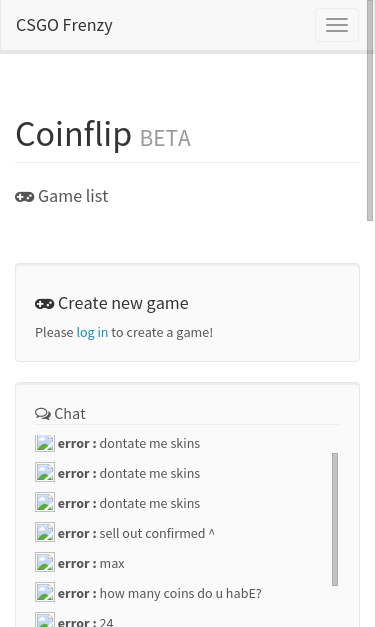Screen dimensions: 375x627
Task: Click avatar of third dontate me skins message
Action: 45,502
